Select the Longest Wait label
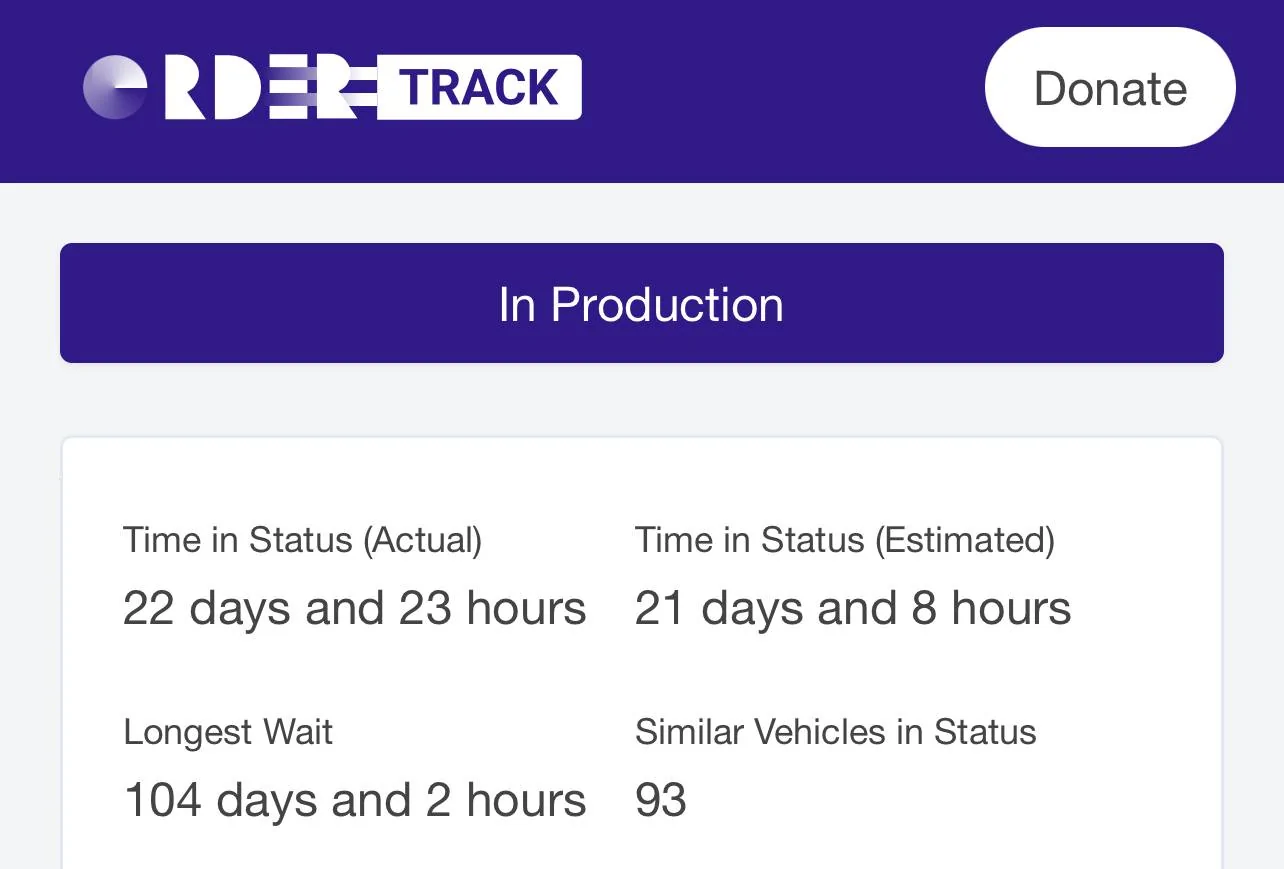 point(228,732)
